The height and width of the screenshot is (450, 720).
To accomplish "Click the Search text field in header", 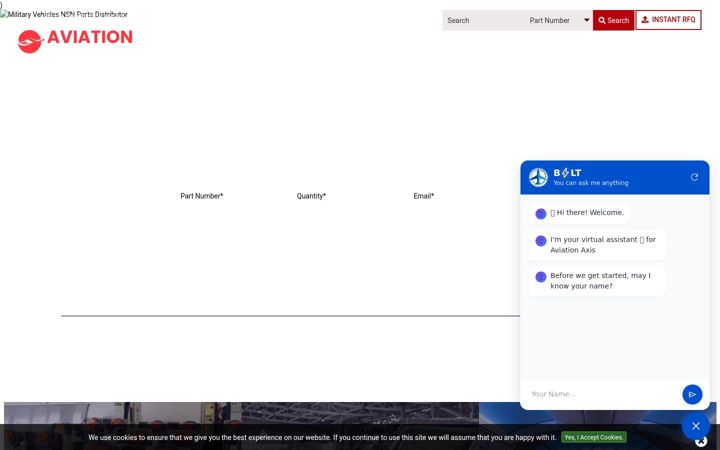I will pyautogui.click(x=484, y=20).
